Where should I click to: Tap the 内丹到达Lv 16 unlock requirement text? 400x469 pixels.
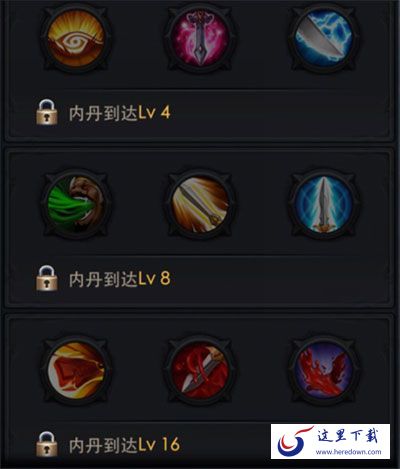click(124, 445)
